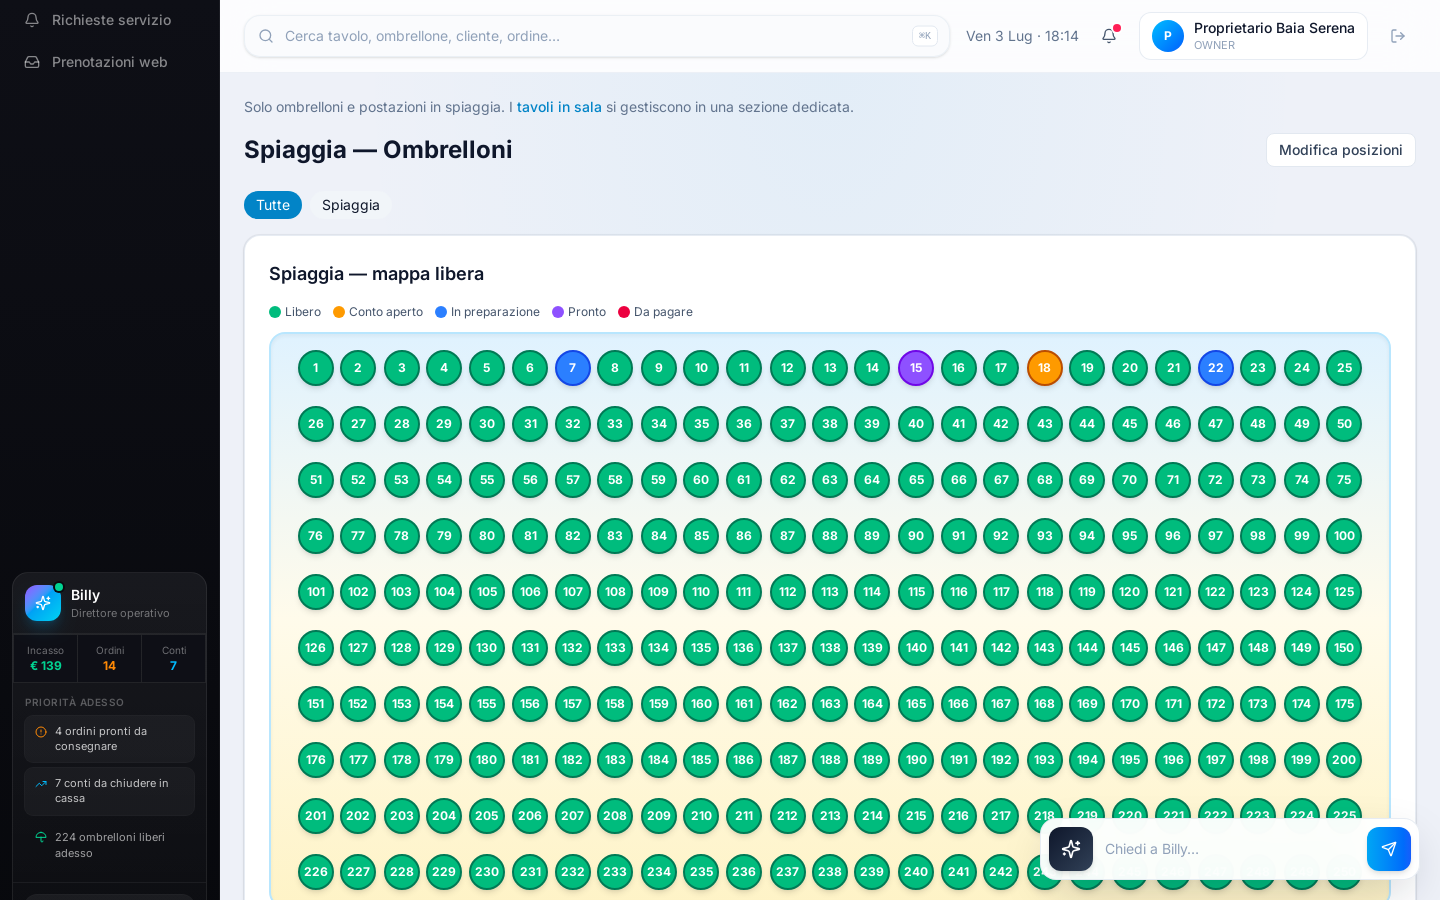The height and width of the screenshot is (900, 1440).
Task: Click the Libero legend label
Action: tap(303, 312)
